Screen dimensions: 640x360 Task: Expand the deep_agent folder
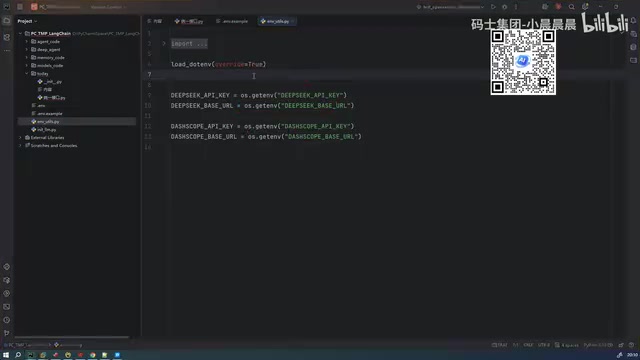[27, 49]
